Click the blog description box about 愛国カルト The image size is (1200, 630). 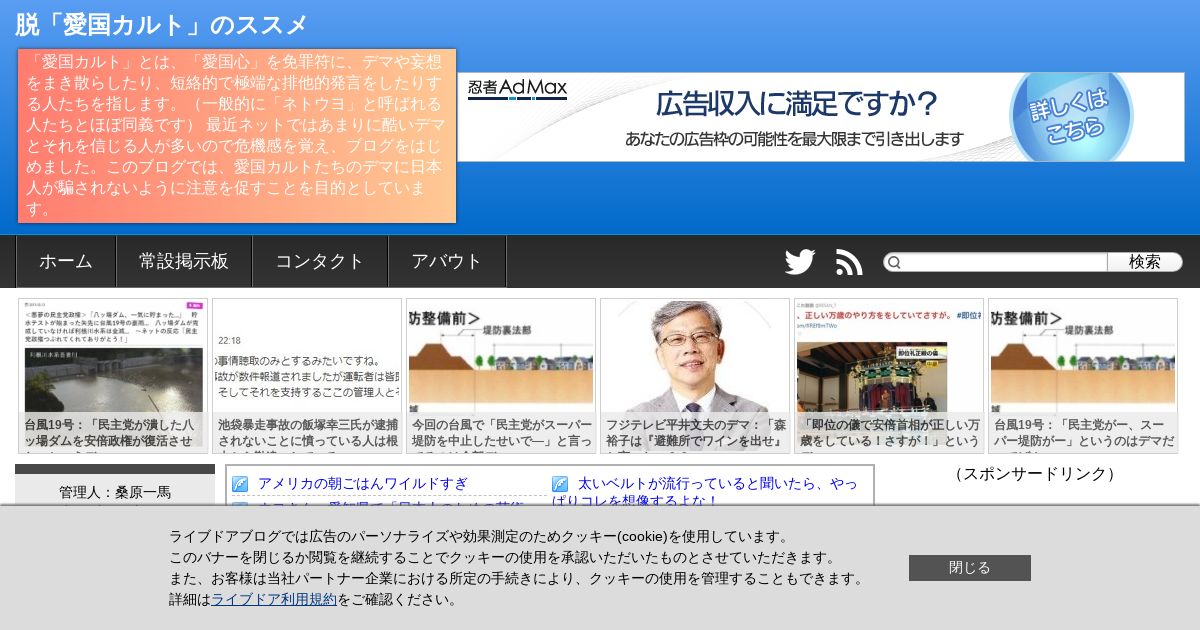(237, 136)
